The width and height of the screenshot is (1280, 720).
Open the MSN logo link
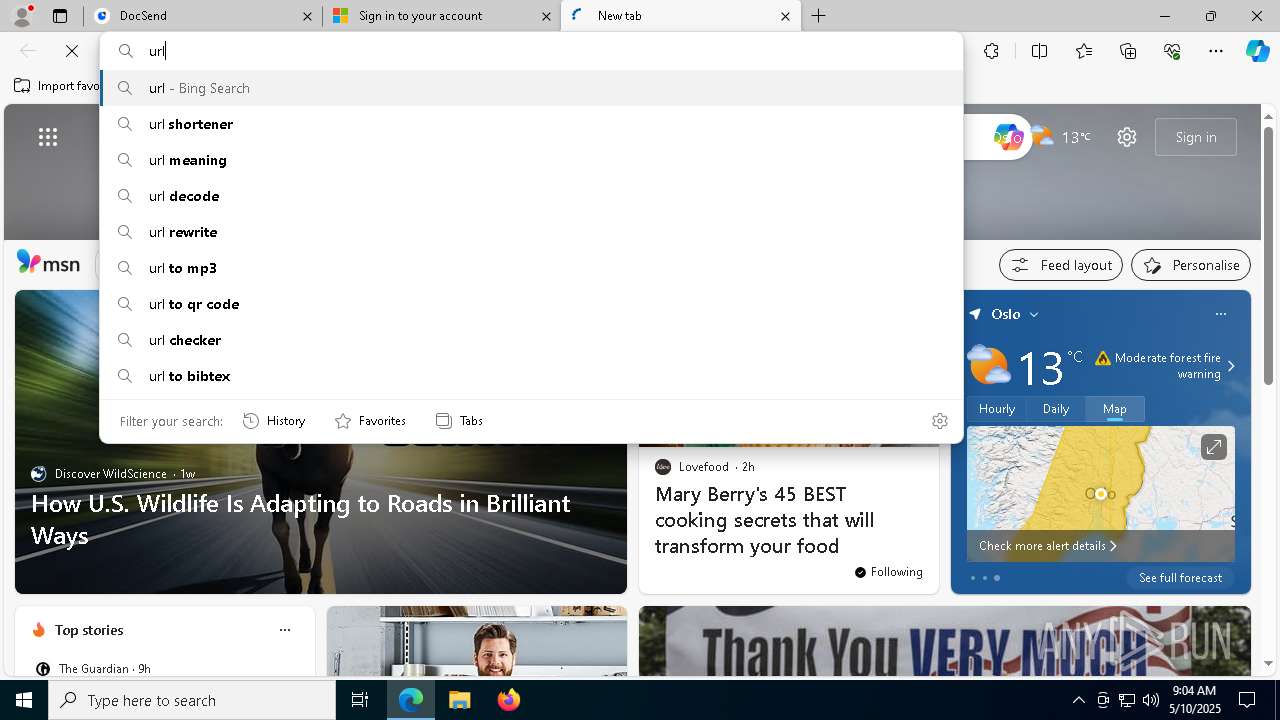coord(48,263)
